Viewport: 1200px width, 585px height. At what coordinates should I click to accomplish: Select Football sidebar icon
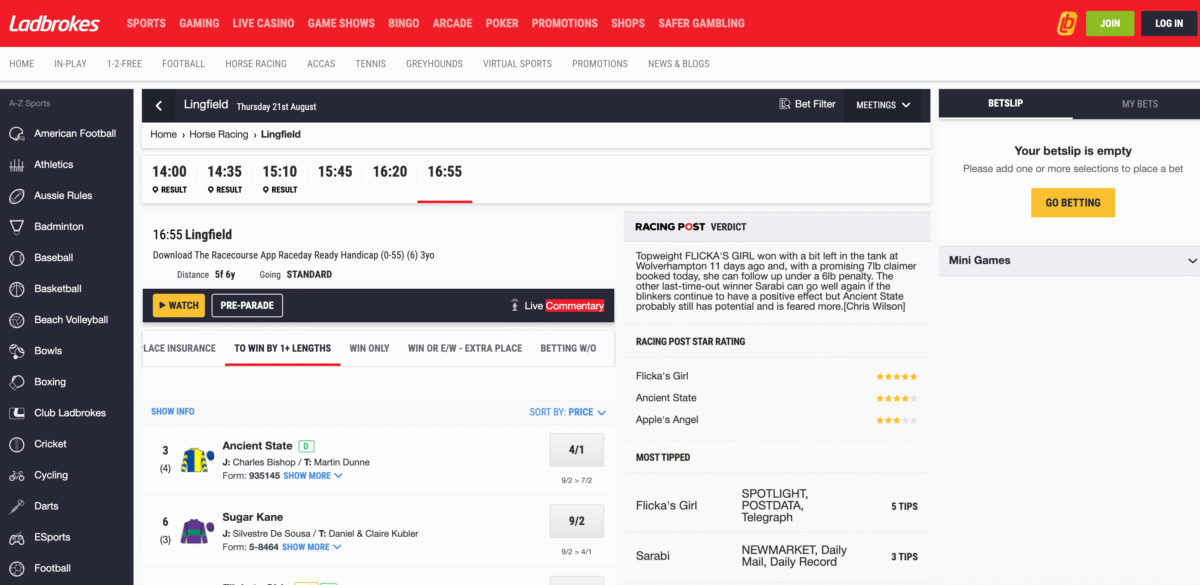(17, 568)
